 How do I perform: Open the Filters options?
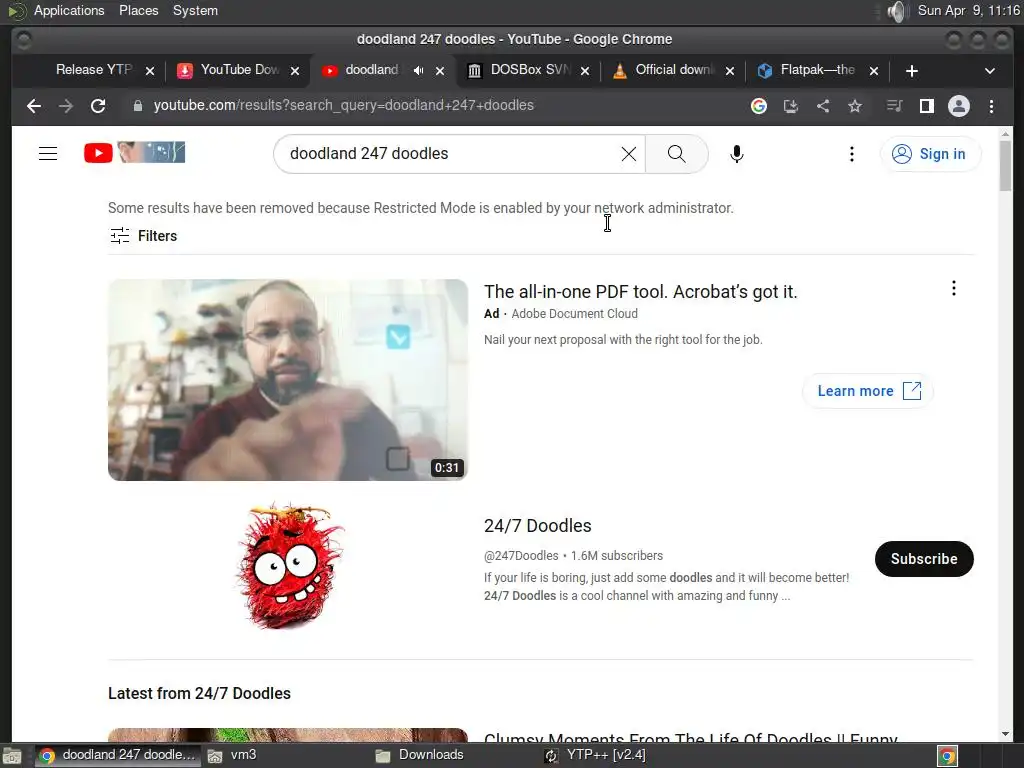click(x=144, y=236)
